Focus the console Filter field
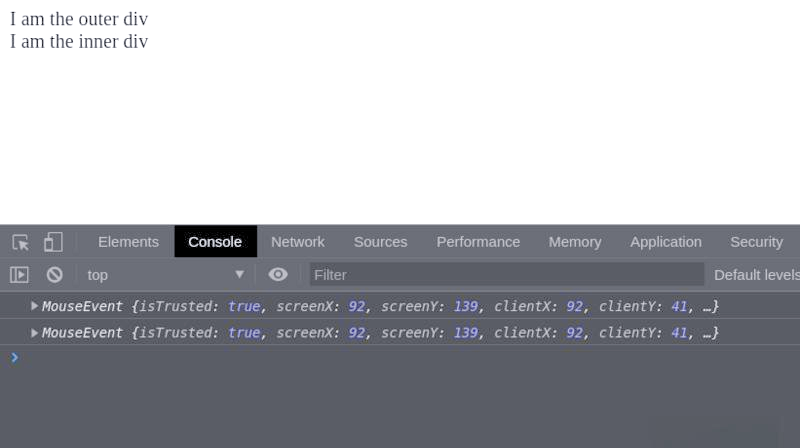800x448 pixels. point(507,275)
